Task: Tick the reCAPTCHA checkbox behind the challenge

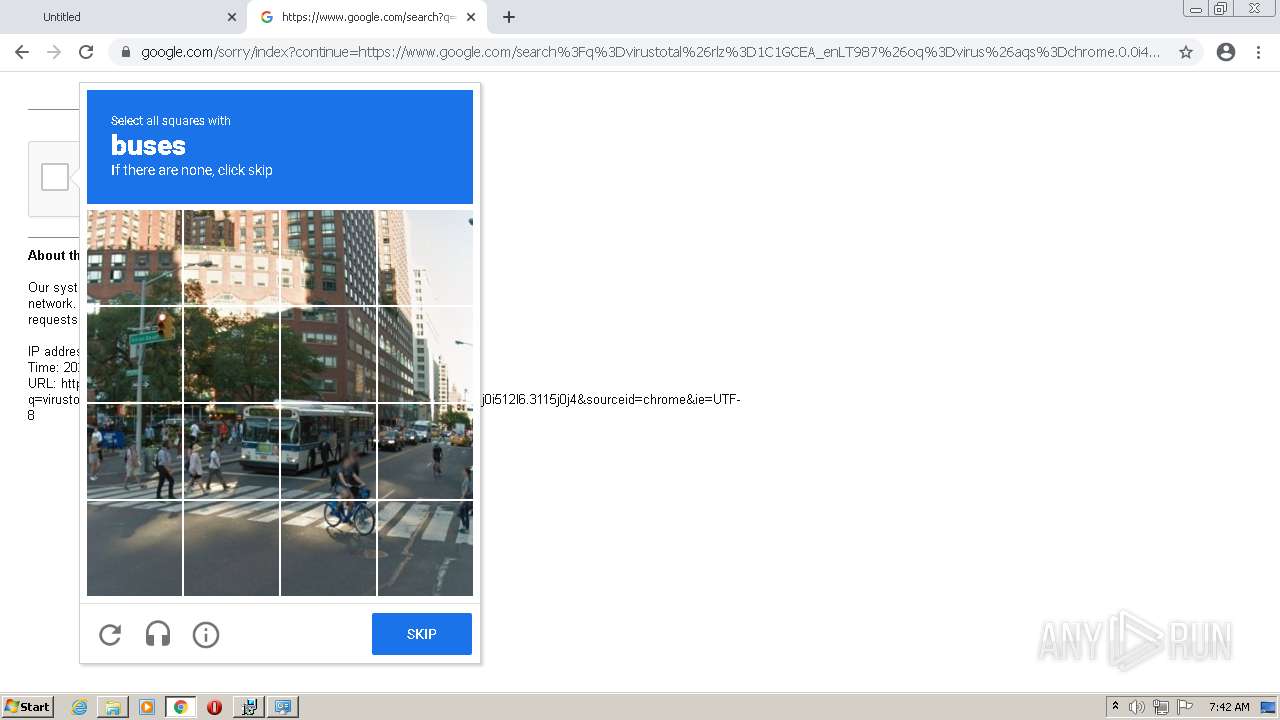Action: (55, 177)
